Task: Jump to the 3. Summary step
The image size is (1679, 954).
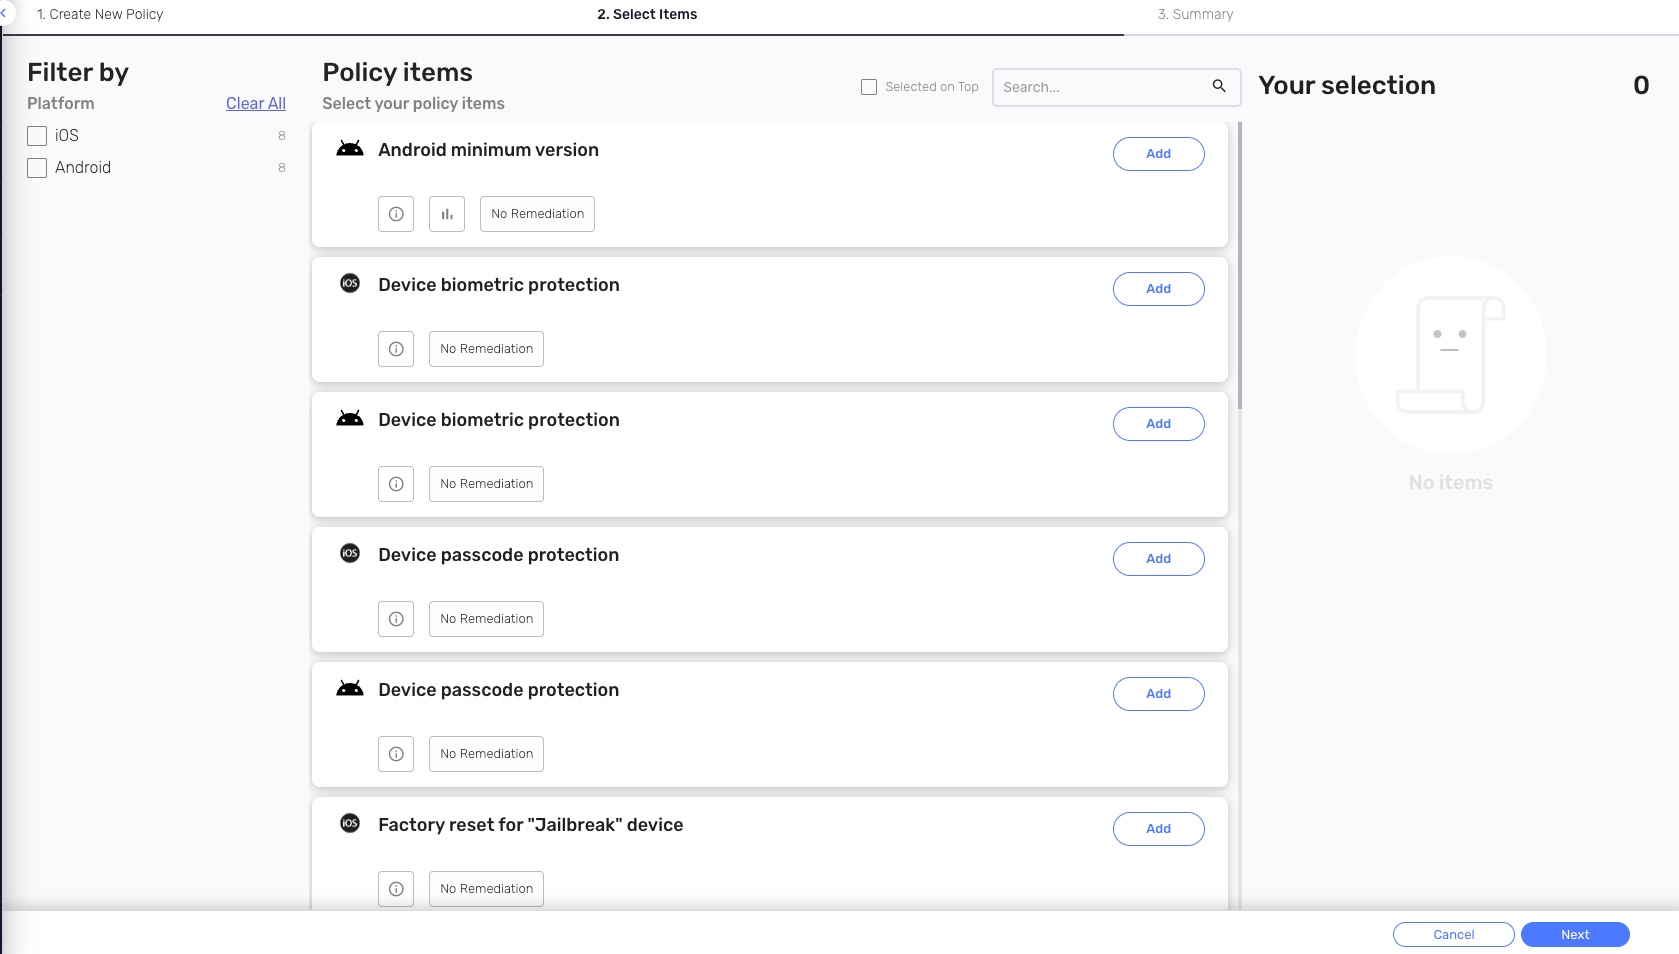Action: tap(1195, 14)
